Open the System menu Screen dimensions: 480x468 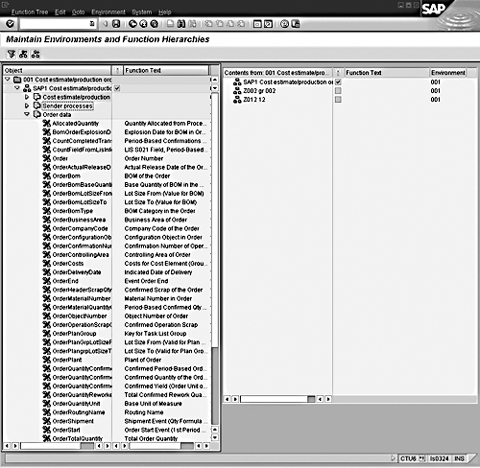142,12
